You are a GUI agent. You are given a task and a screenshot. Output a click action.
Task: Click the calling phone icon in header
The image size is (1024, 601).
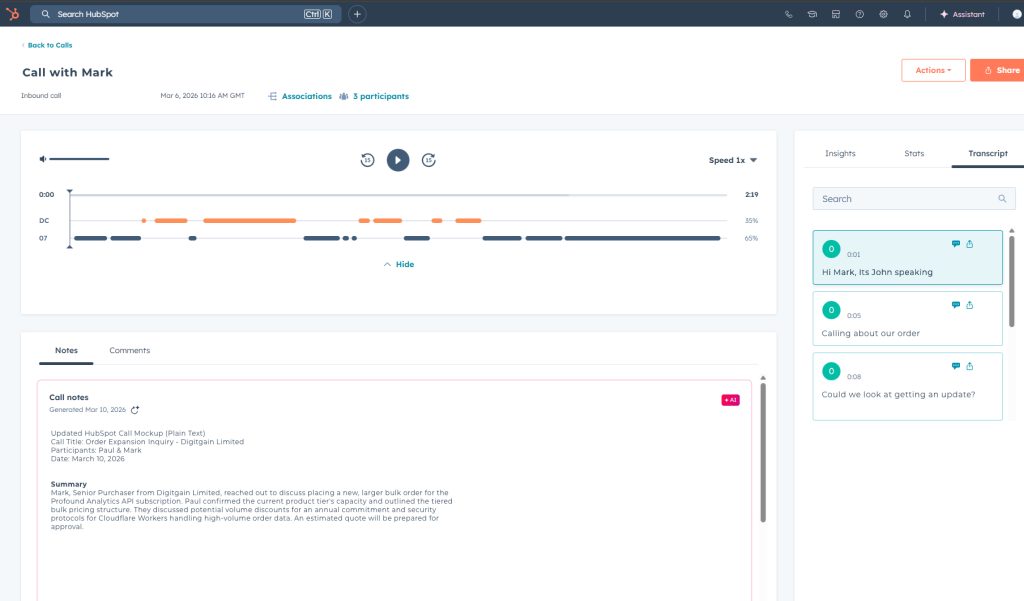[x=788, y=14]
